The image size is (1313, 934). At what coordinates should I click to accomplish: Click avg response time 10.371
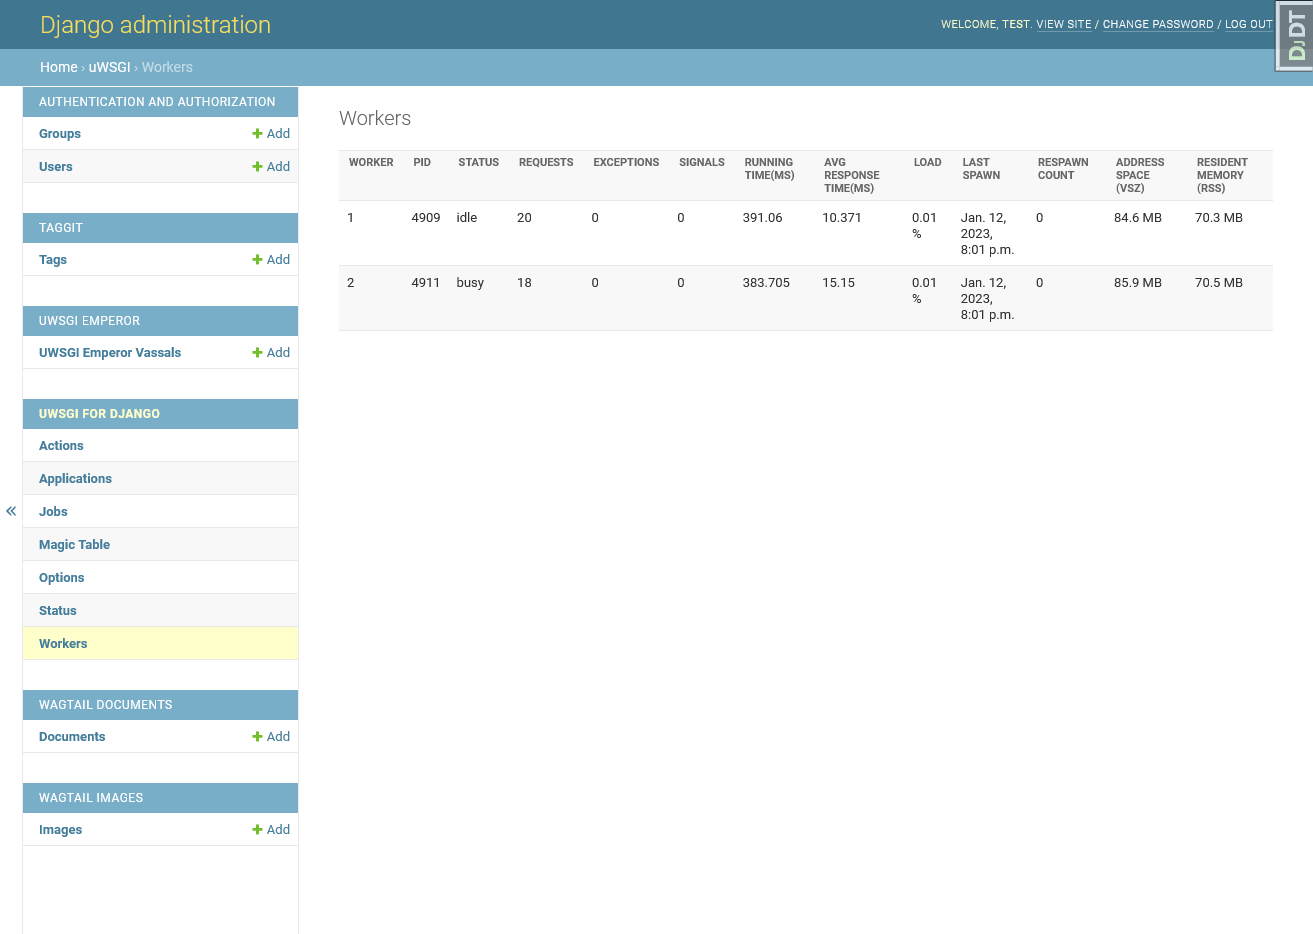coord(842,218)
